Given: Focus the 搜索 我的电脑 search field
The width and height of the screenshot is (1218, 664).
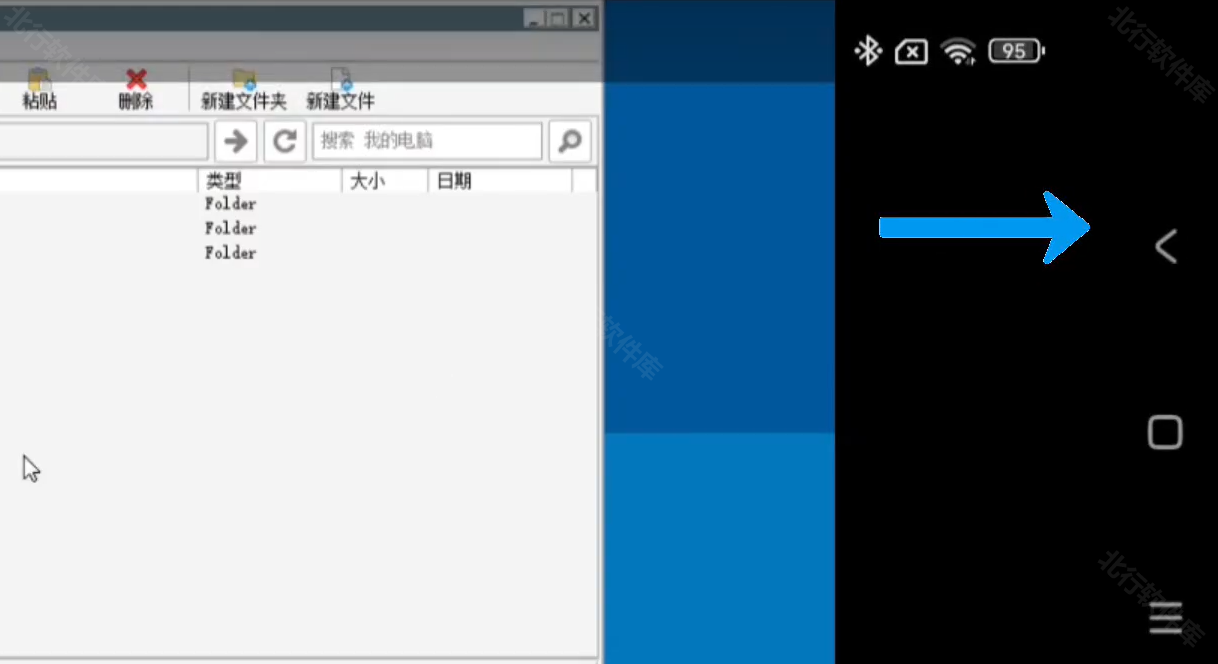Looking at the screenshot, I should 427,141.
